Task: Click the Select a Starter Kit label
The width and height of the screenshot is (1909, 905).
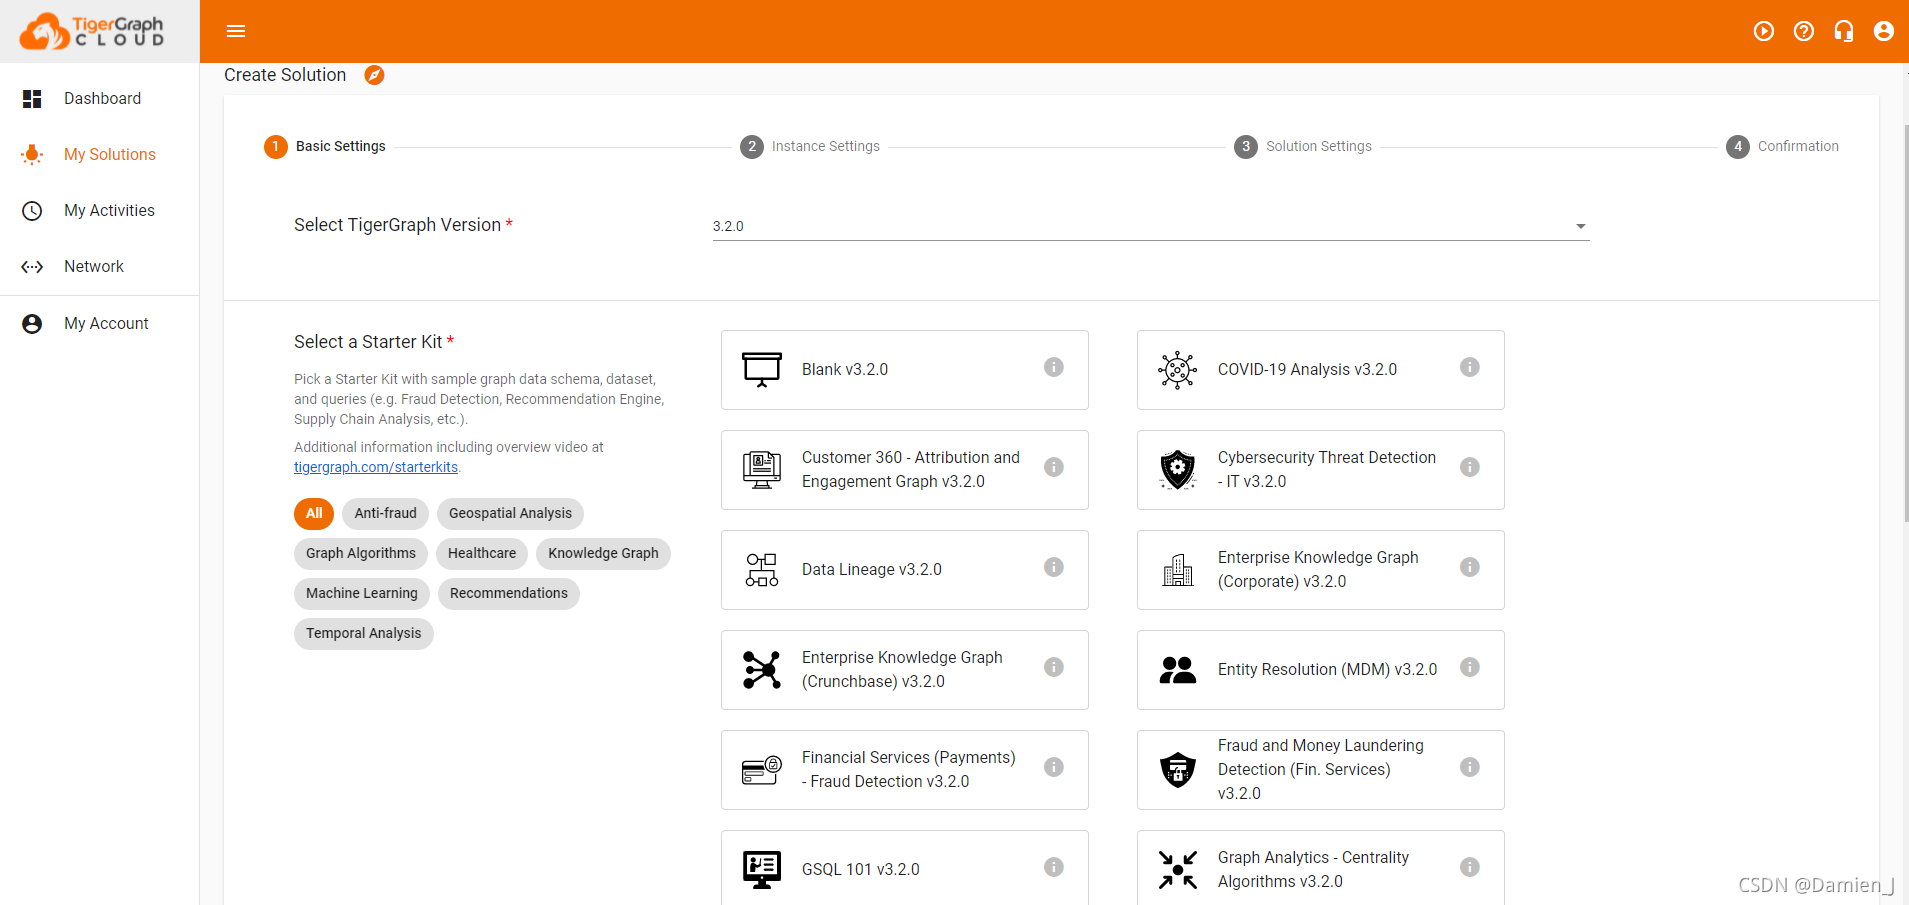Action: pyautogui.click(x=374, y=342)
